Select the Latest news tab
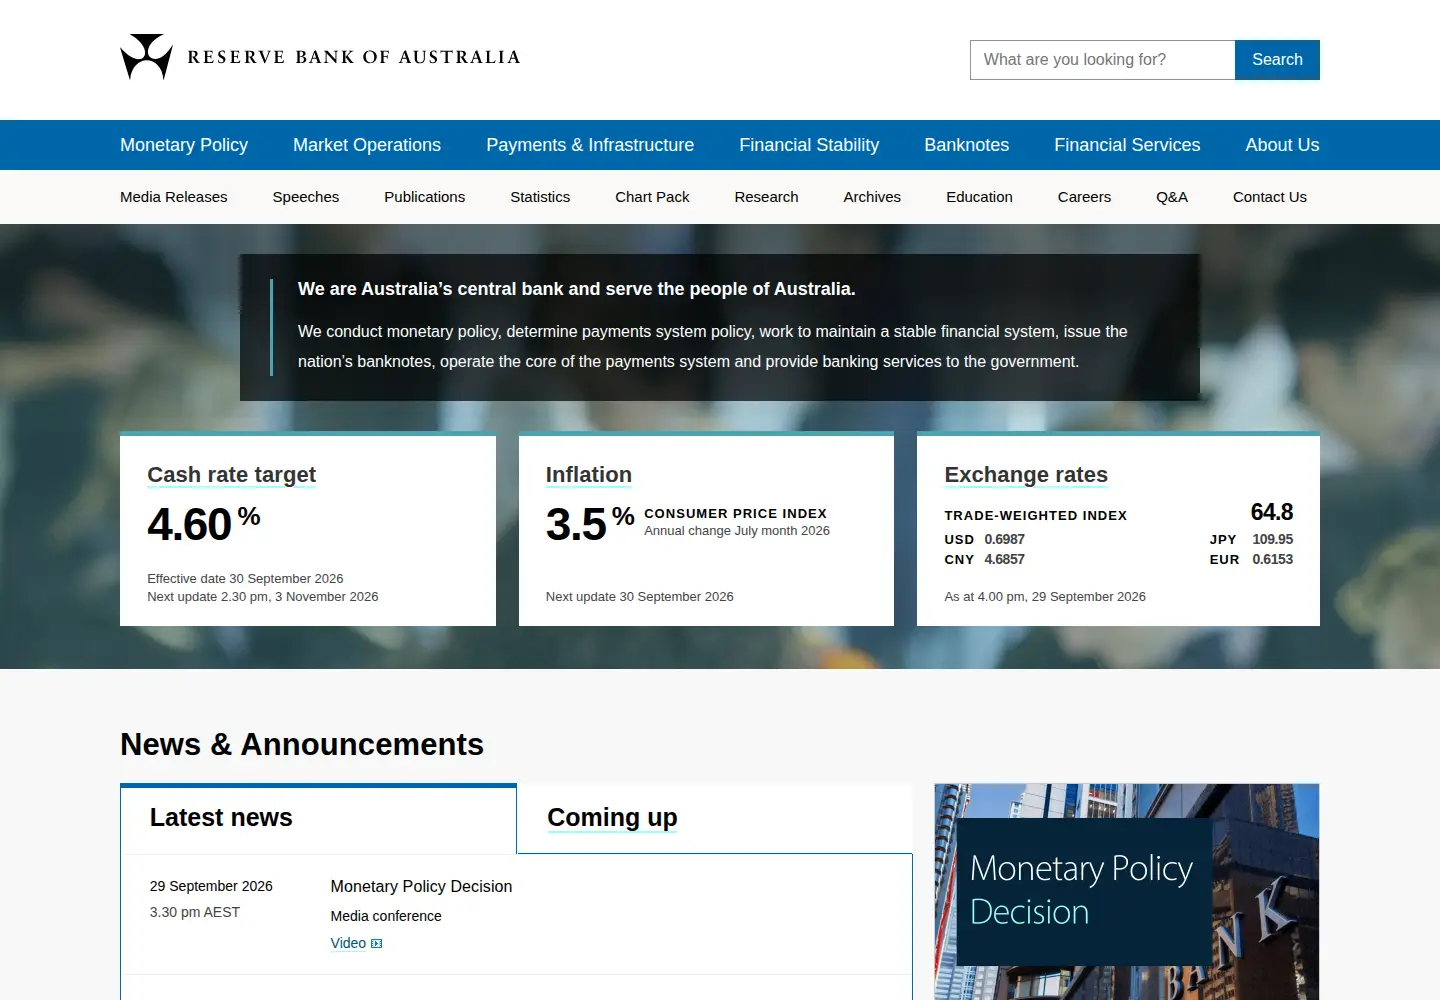The width and height of the screenshot is (1440, 1000). (x=319, y=818)
